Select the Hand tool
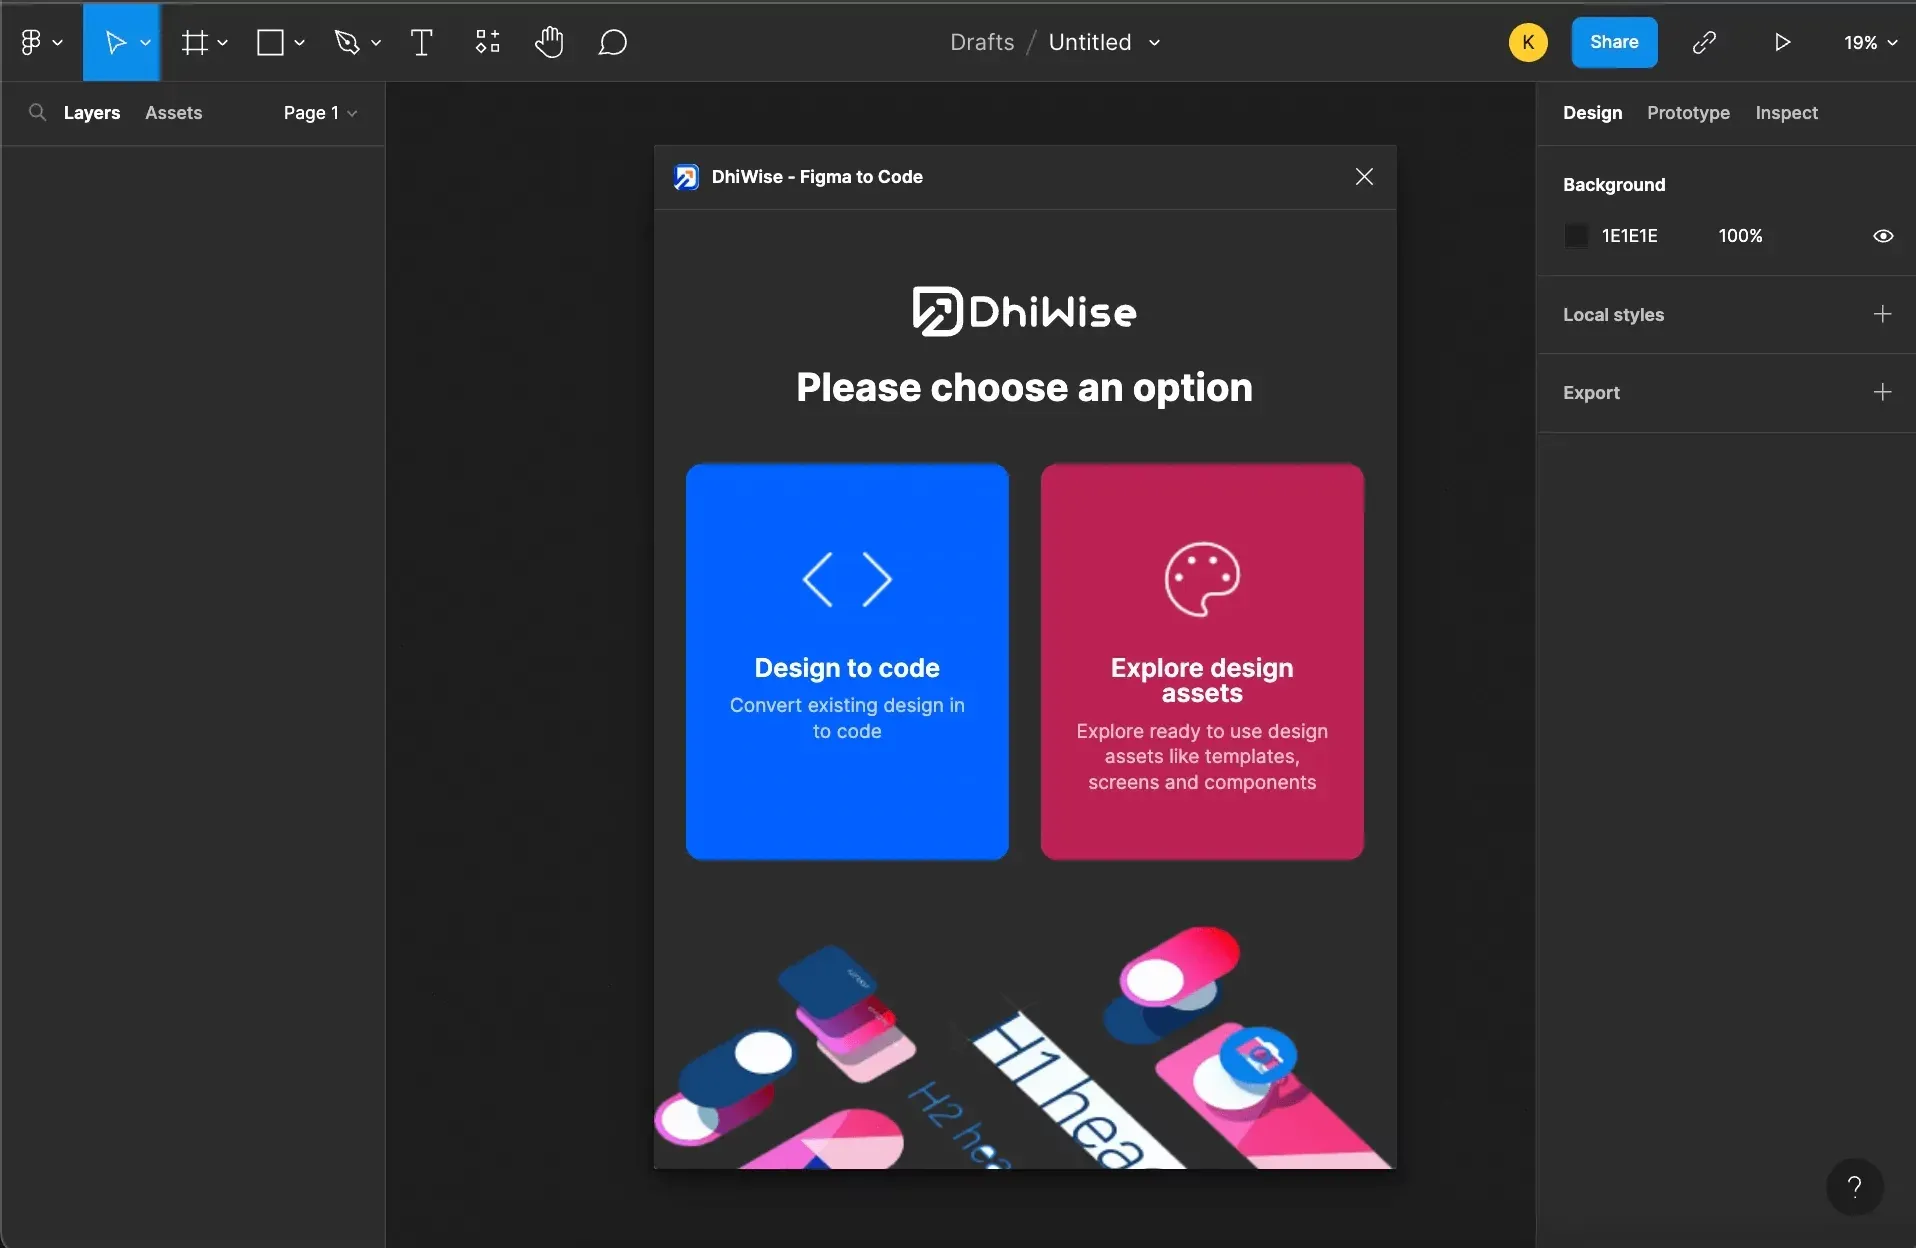The width and height of the screenshot is (1916, 1248). pyautogui.click(x=550, y=42)
